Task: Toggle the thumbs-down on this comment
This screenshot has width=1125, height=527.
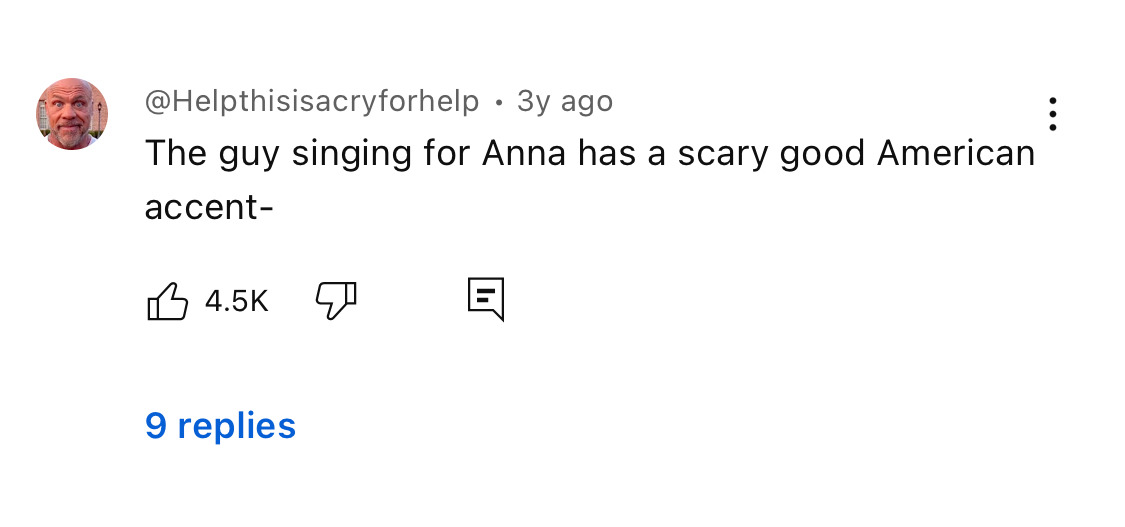Action: [336, 299]
